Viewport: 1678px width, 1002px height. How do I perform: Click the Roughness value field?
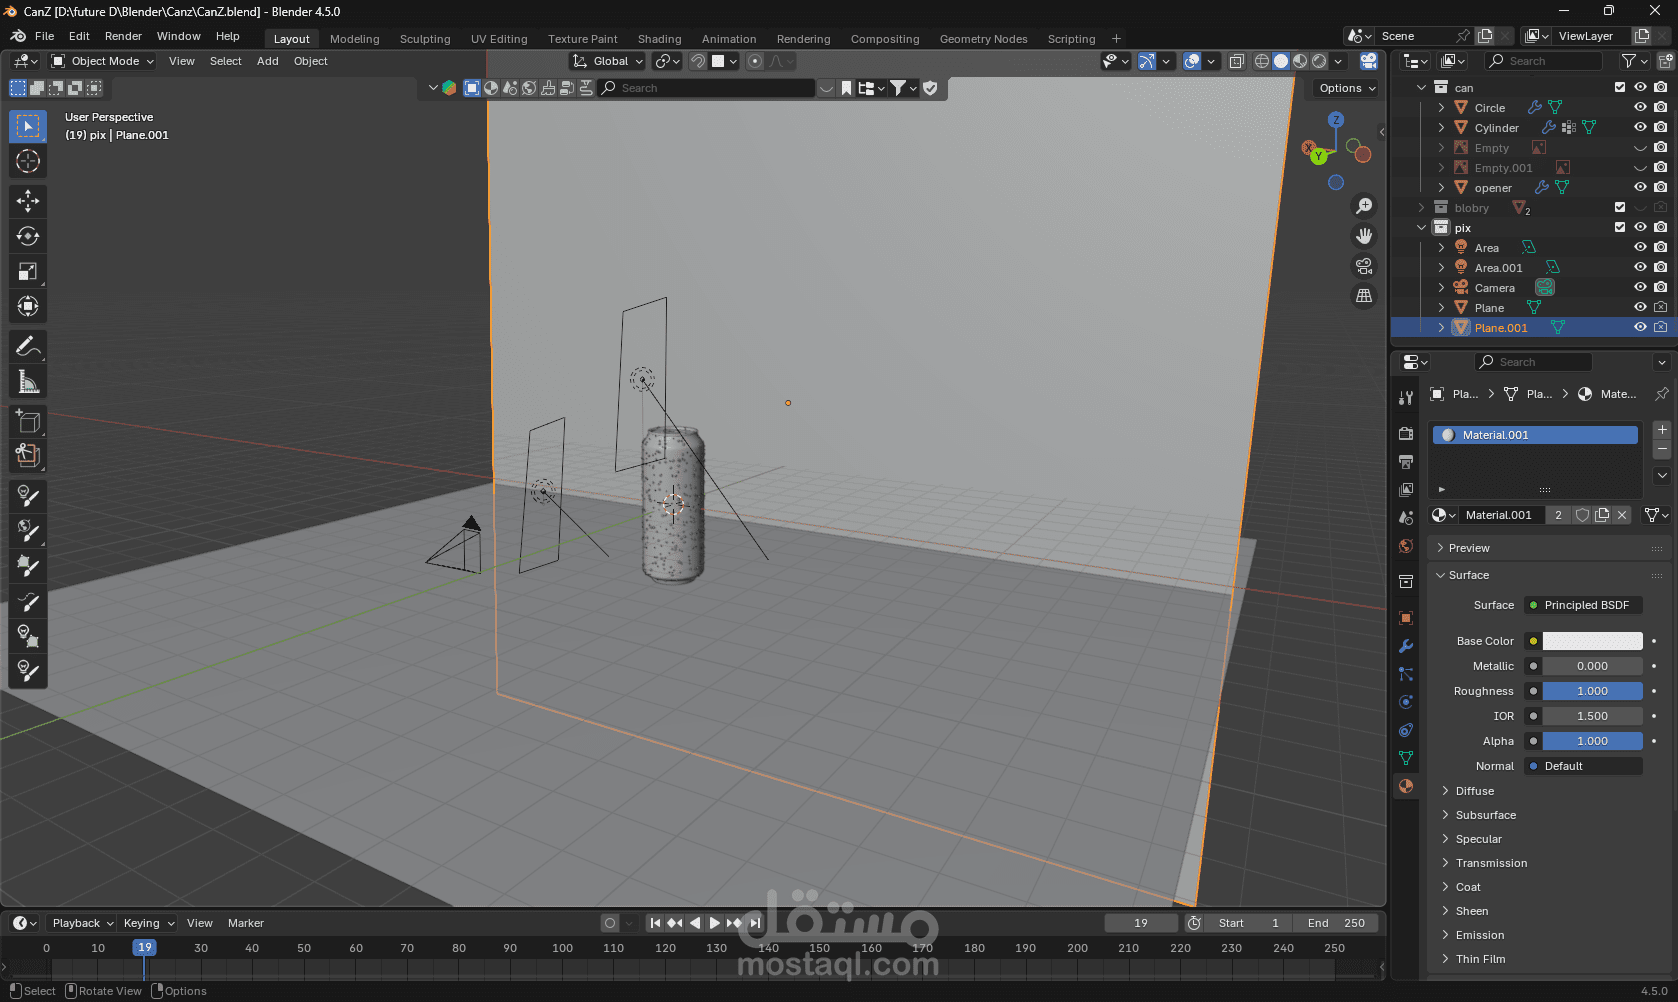[1592, 691]
